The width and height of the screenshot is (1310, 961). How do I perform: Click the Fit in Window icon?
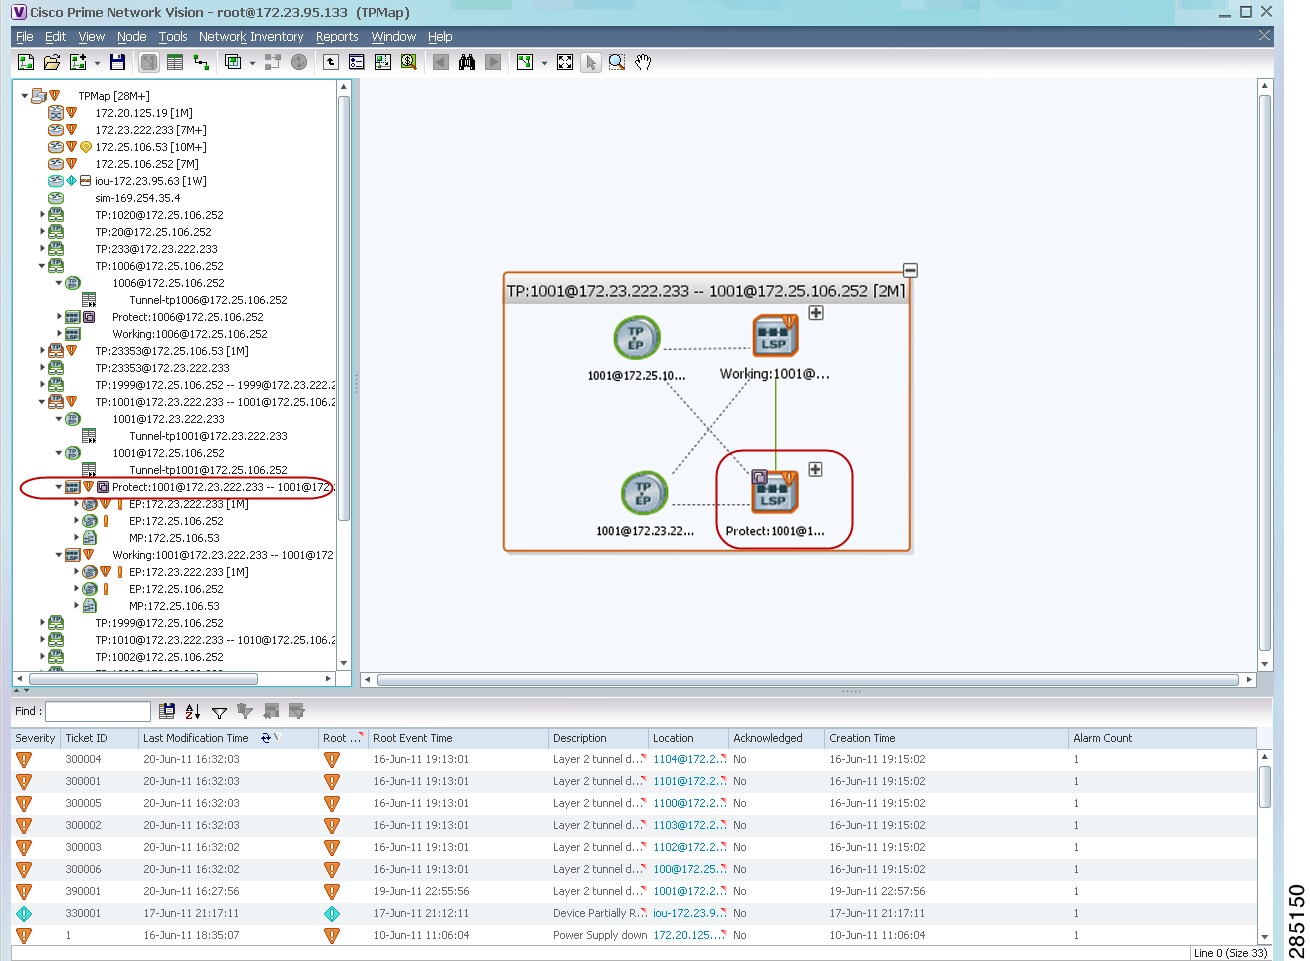pyautogui.click(x=565, y=62)
